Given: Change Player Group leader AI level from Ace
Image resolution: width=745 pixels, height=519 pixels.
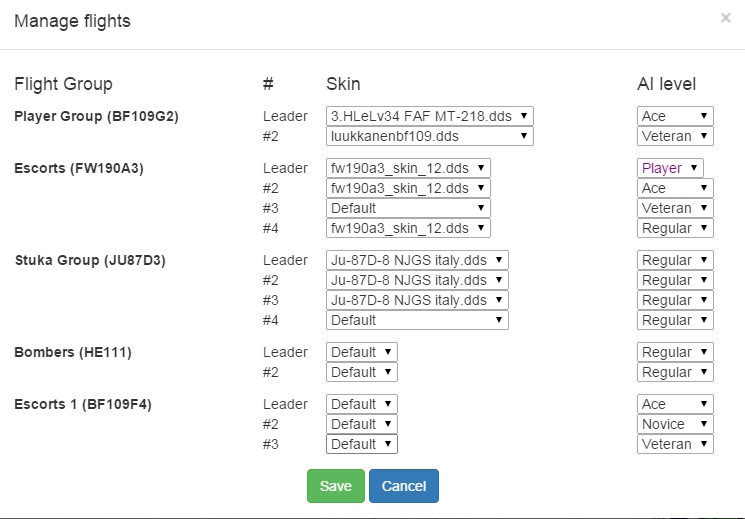Looking at the screenshot, I should pyautogui.click(x=675, y=116).
